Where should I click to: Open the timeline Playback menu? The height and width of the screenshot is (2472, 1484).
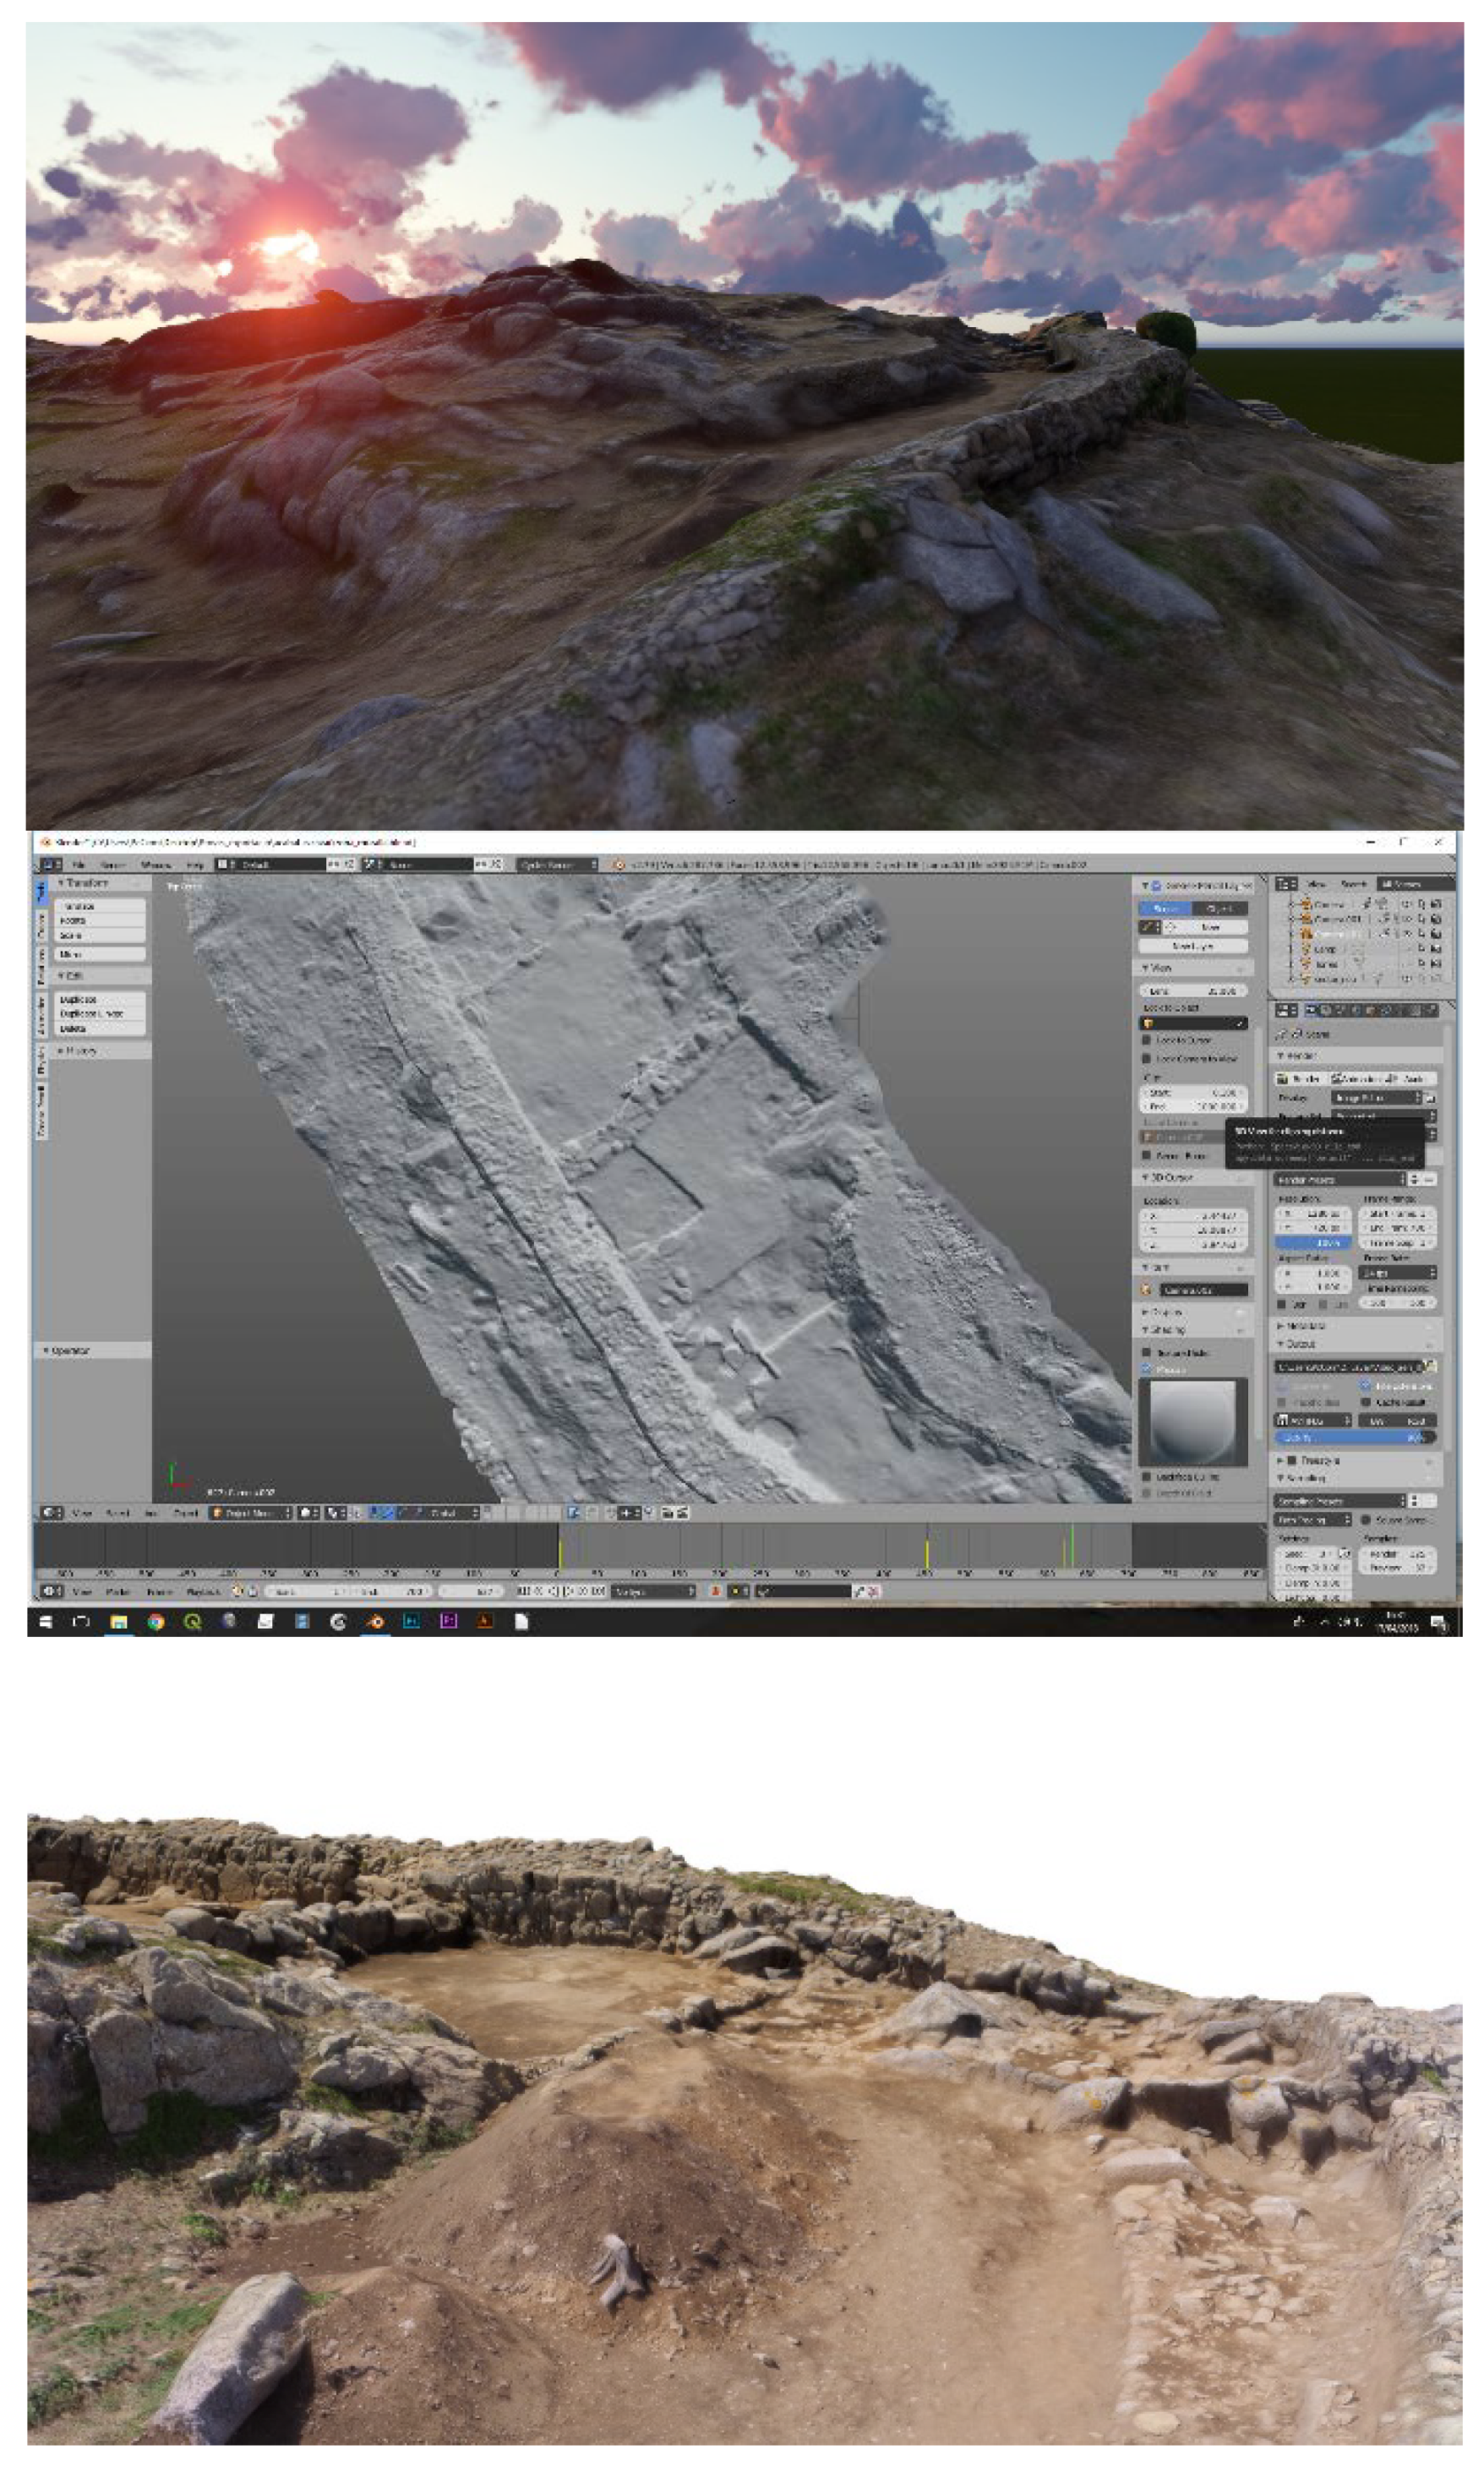(203, 1591)
